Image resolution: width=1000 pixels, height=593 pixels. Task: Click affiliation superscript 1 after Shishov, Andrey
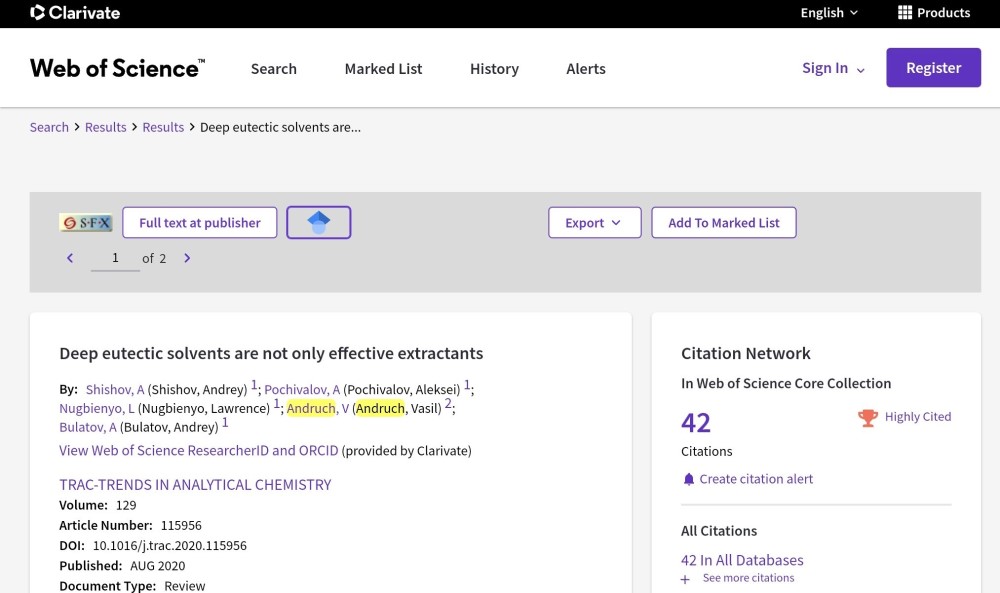[254, 384]
